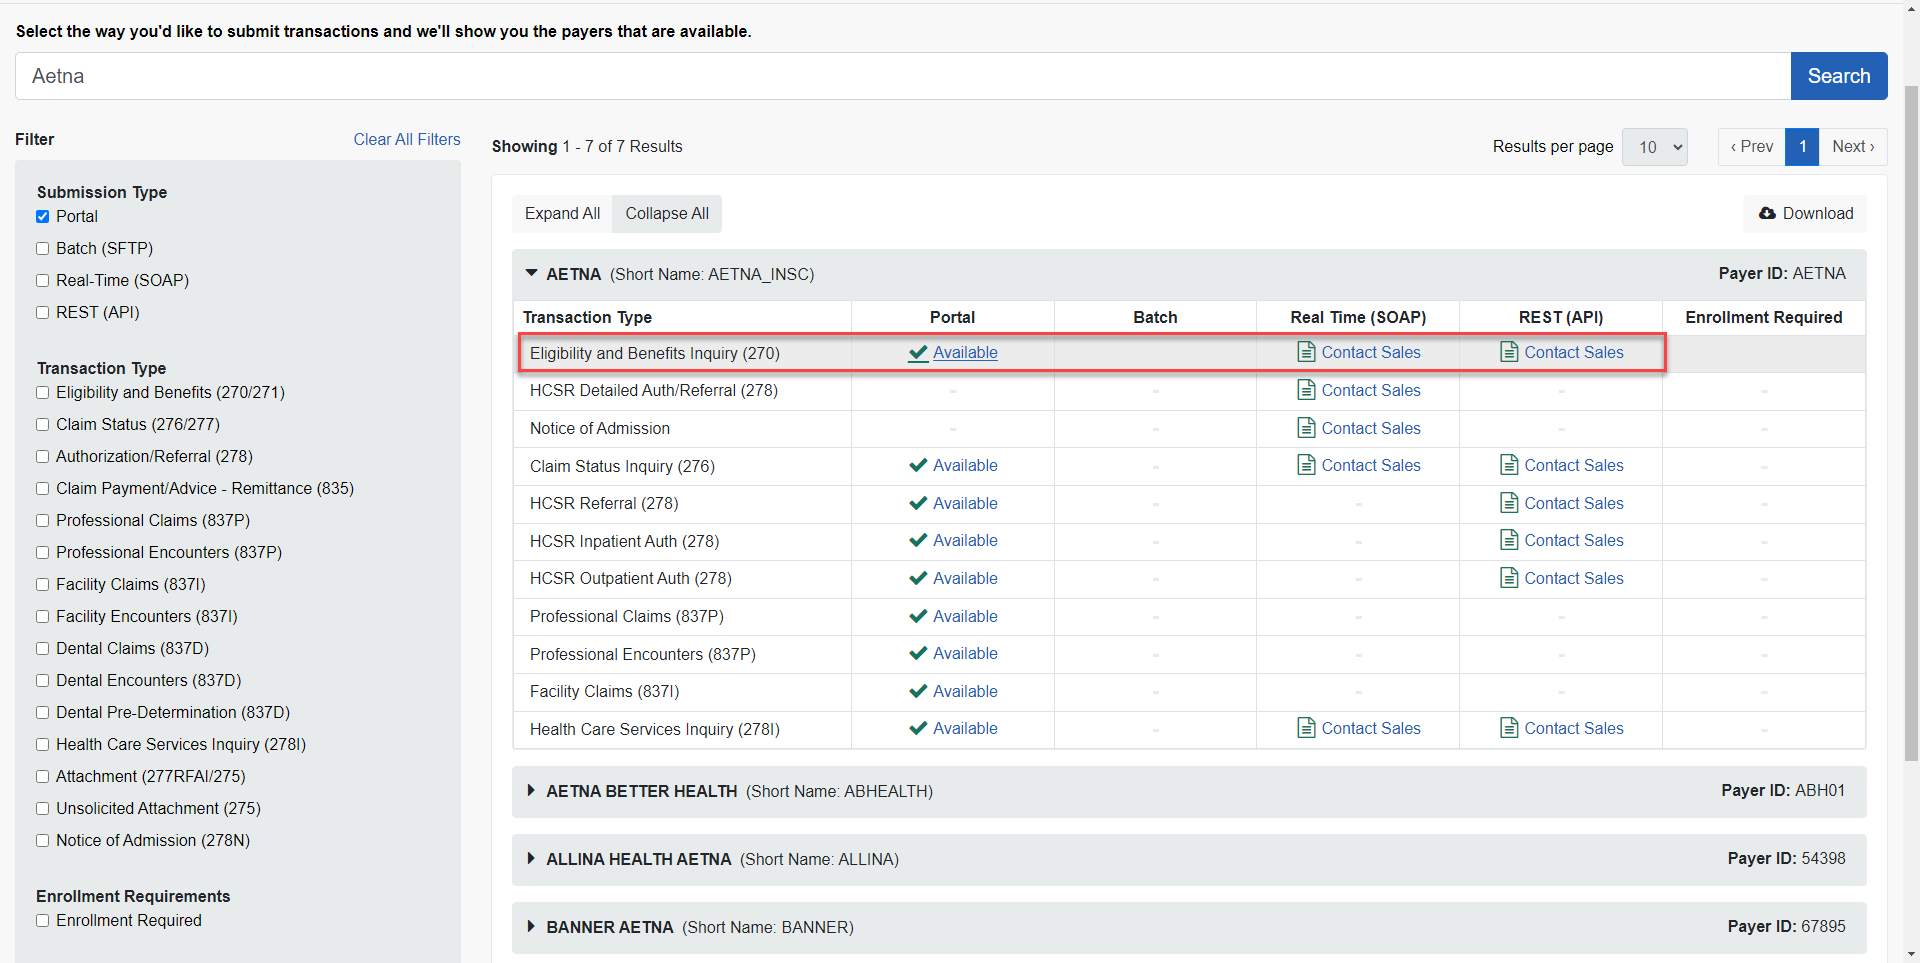
Task: Expand the AETNA BETTER HEALTH payer
Action: pyautogui.click(x=531, y=791)
